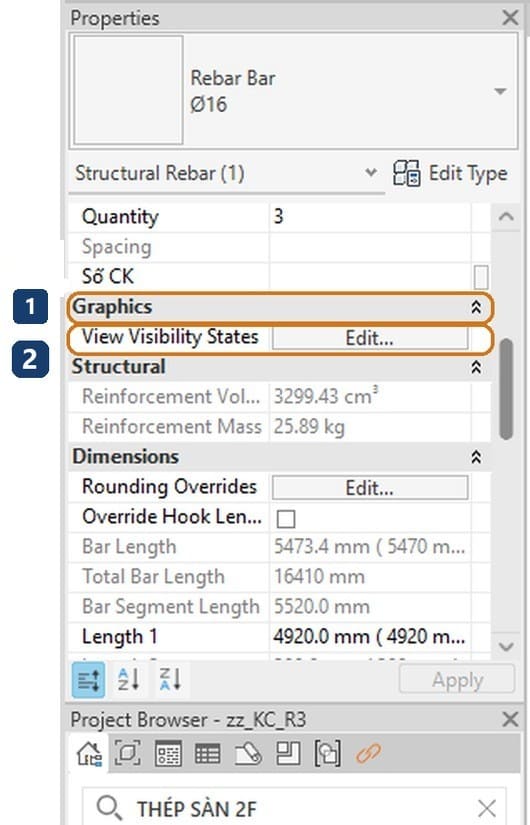
Task: Select the legends filter icon in Project Browser
Action: 168,753
